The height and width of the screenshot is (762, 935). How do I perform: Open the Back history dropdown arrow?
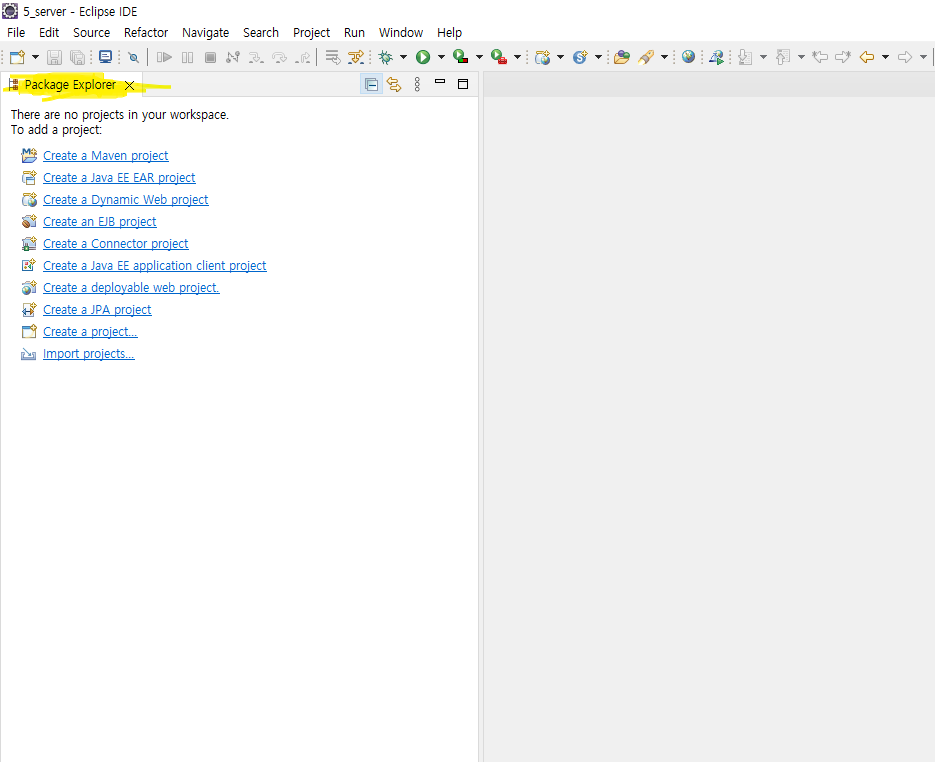click(x=885, y=57)
